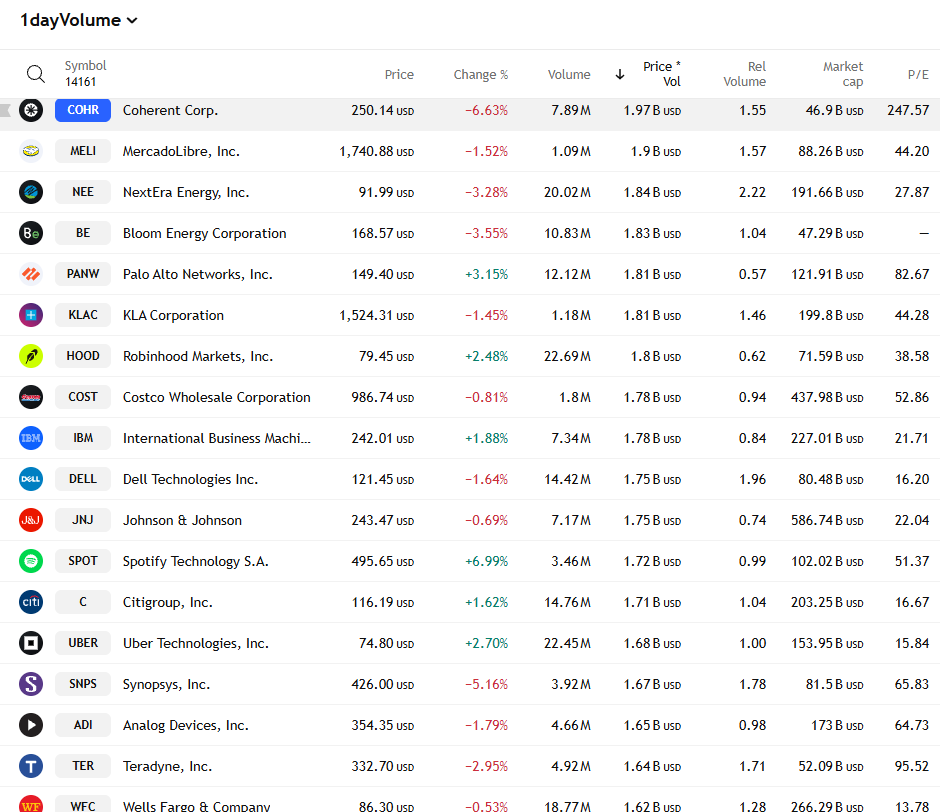Open the C ticker badge
The height and width of the screenshot is (812, 940).
83,602
